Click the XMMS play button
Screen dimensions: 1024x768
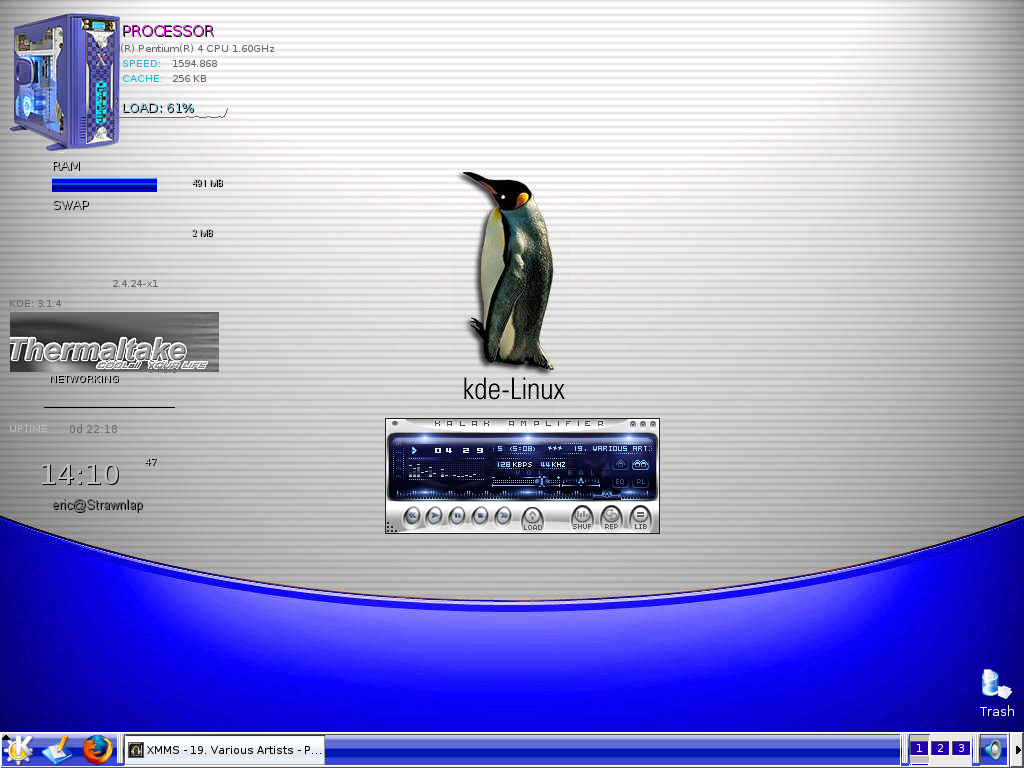[x=434, y=517]
